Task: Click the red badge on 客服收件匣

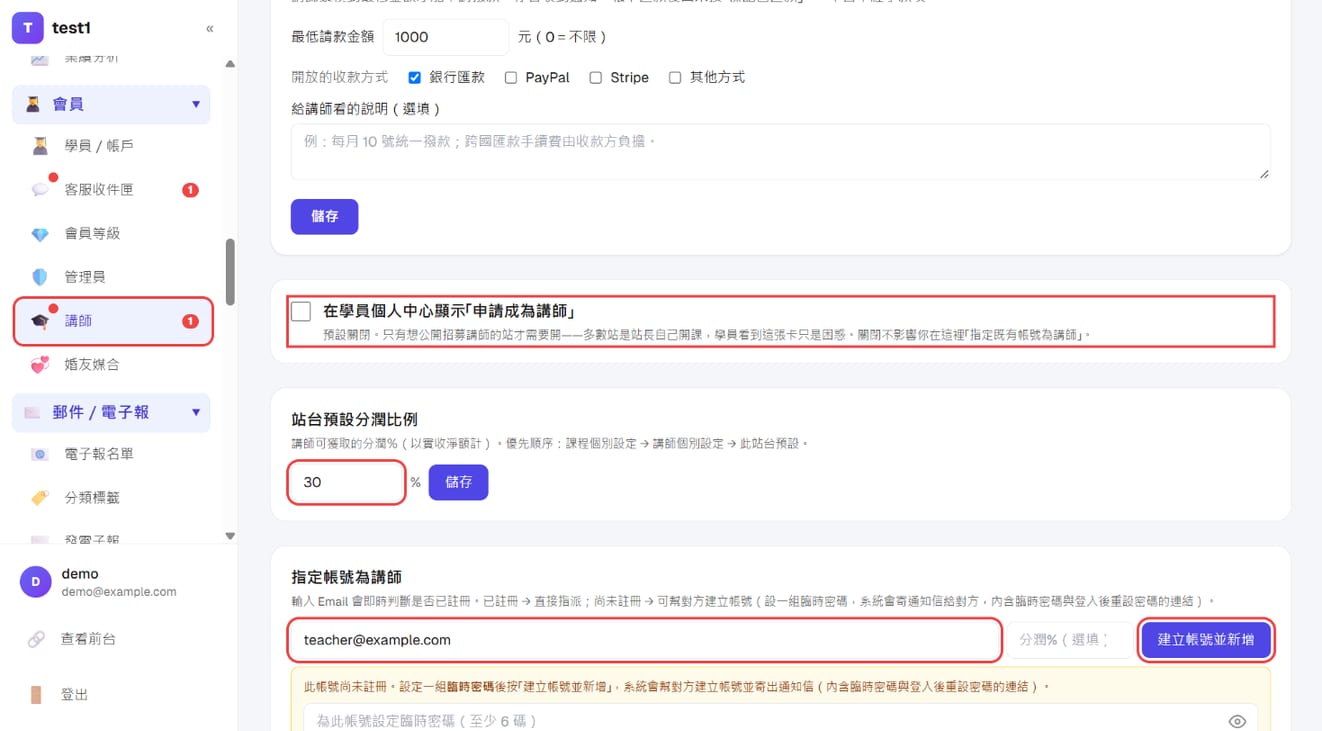Action: [x=190, y=190]
